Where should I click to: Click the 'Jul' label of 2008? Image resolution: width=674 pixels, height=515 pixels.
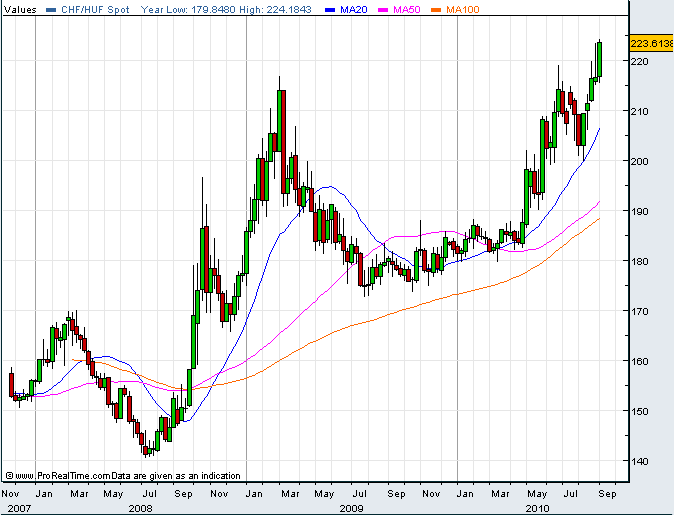click(150, 494)
